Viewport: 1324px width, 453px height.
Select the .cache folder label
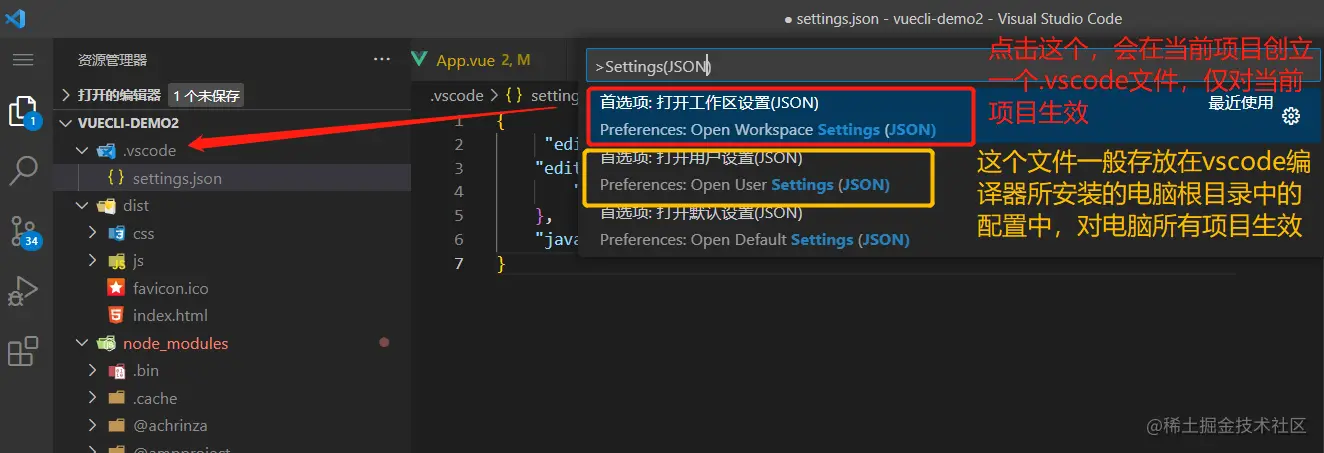(155, 398)
